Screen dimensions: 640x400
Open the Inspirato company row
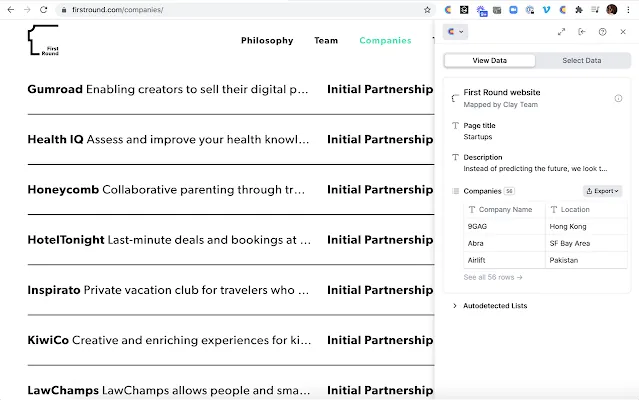point(231,290)
